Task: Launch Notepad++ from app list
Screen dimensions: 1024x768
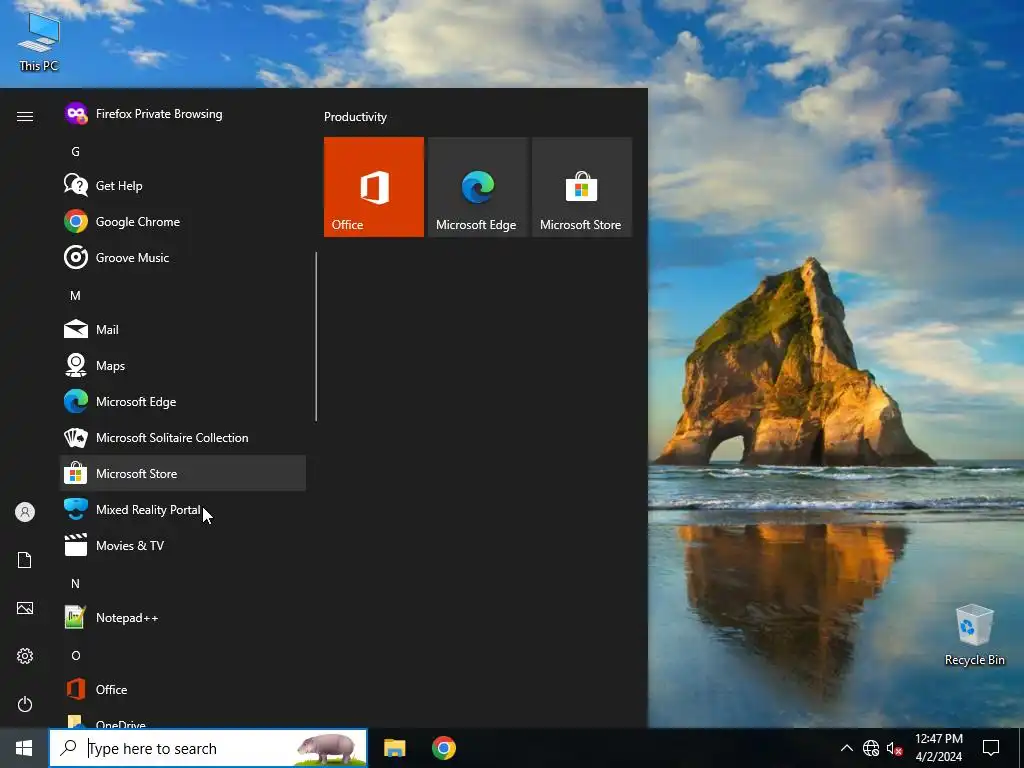Action: coord(183,617)
